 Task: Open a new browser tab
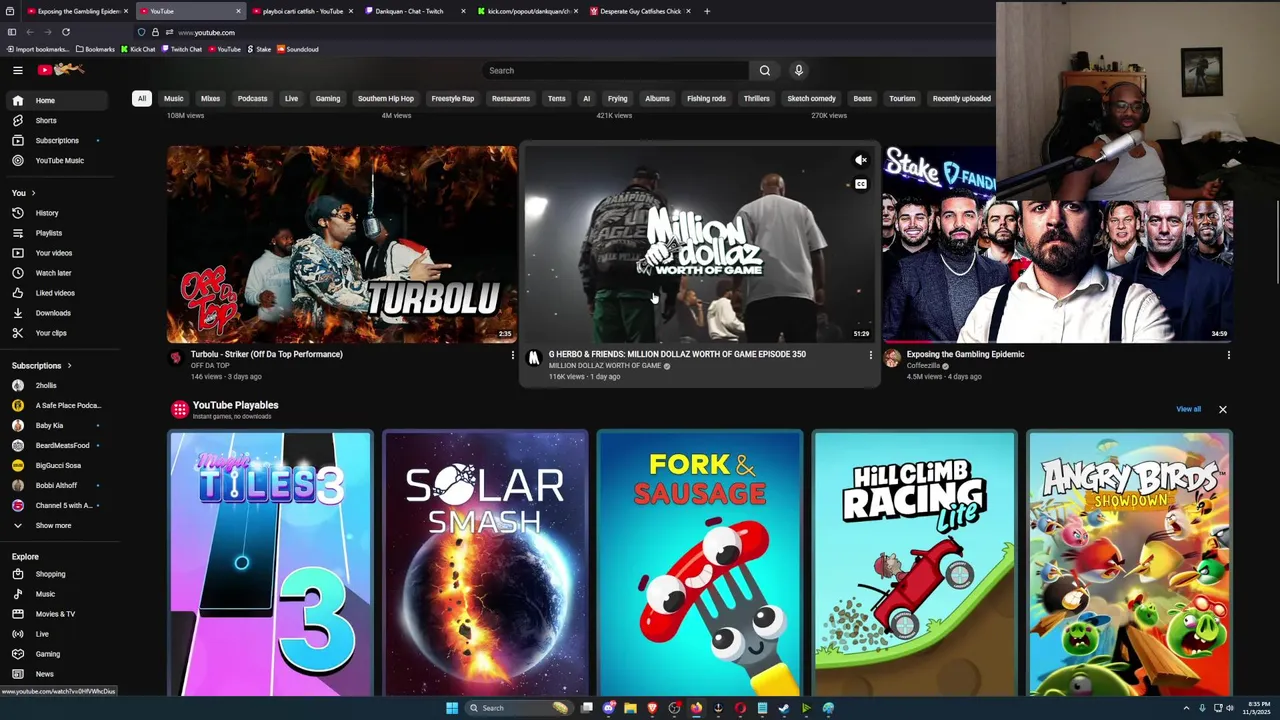click(707, 11)
